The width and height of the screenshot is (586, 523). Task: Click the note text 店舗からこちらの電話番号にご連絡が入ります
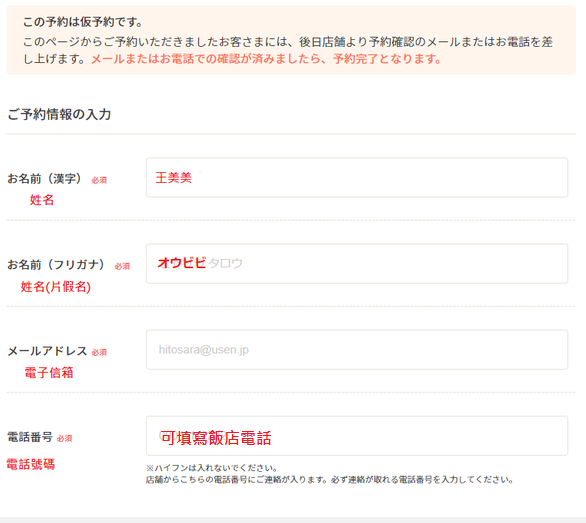(236, 480)
